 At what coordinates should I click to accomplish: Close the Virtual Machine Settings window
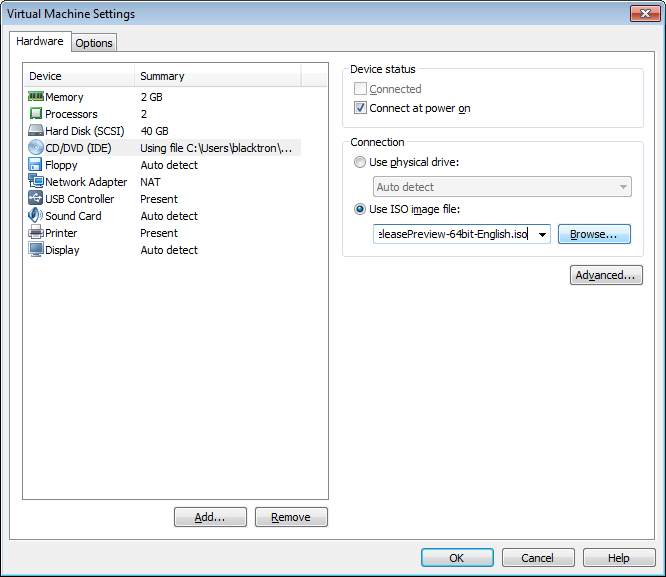[645, 13]
